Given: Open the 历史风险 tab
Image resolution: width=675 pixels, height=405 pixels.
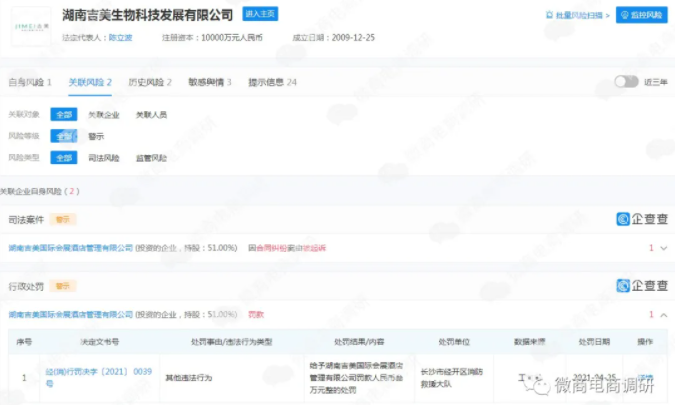Looking at the screenshot, I should tap(150, 82).
